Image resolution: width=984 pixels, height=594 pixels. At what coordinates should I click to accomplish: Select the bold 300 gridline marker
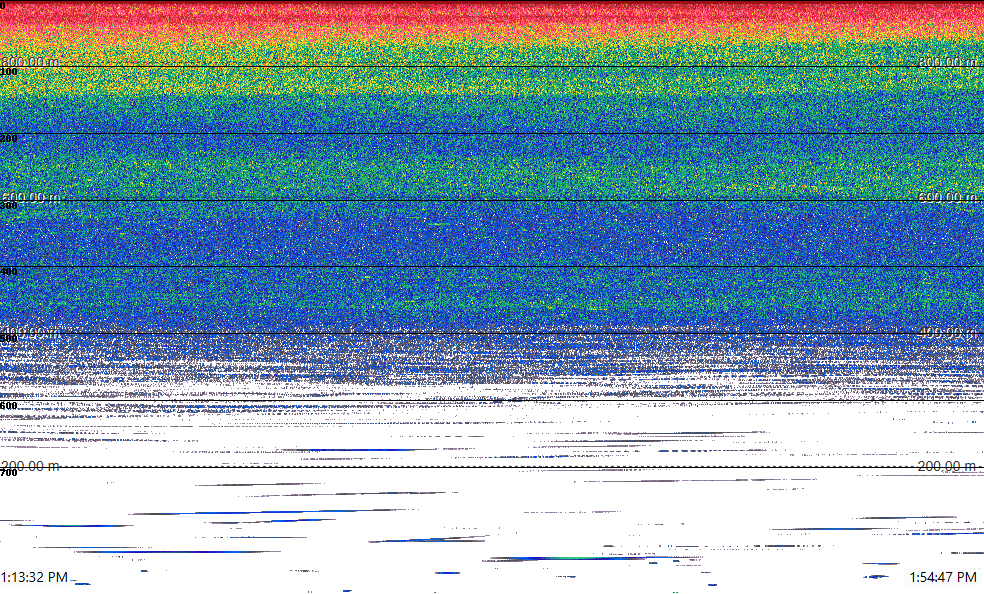9,206
